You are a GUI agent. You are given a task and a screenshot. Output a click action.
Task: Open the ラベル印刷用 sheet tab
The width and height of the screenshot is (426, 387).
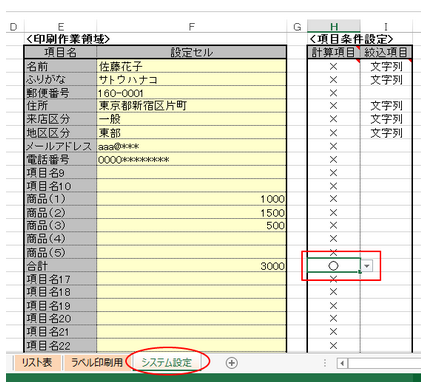point(97,362)
